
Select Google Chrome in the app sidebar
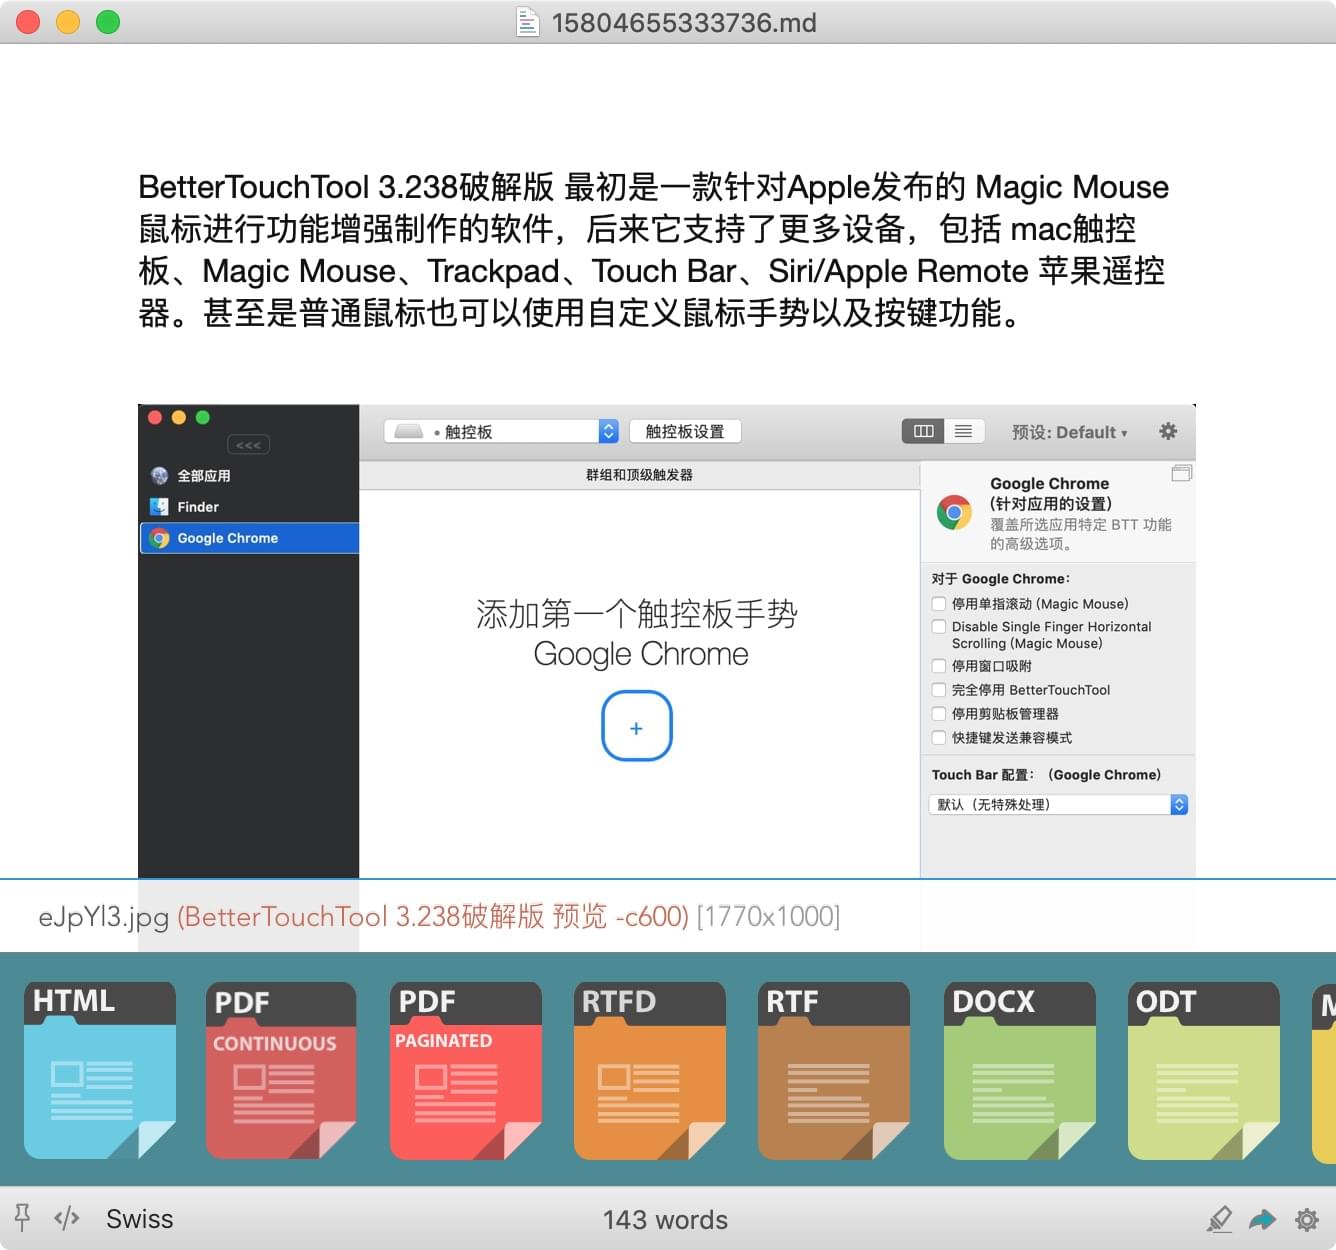coord(249,538)
